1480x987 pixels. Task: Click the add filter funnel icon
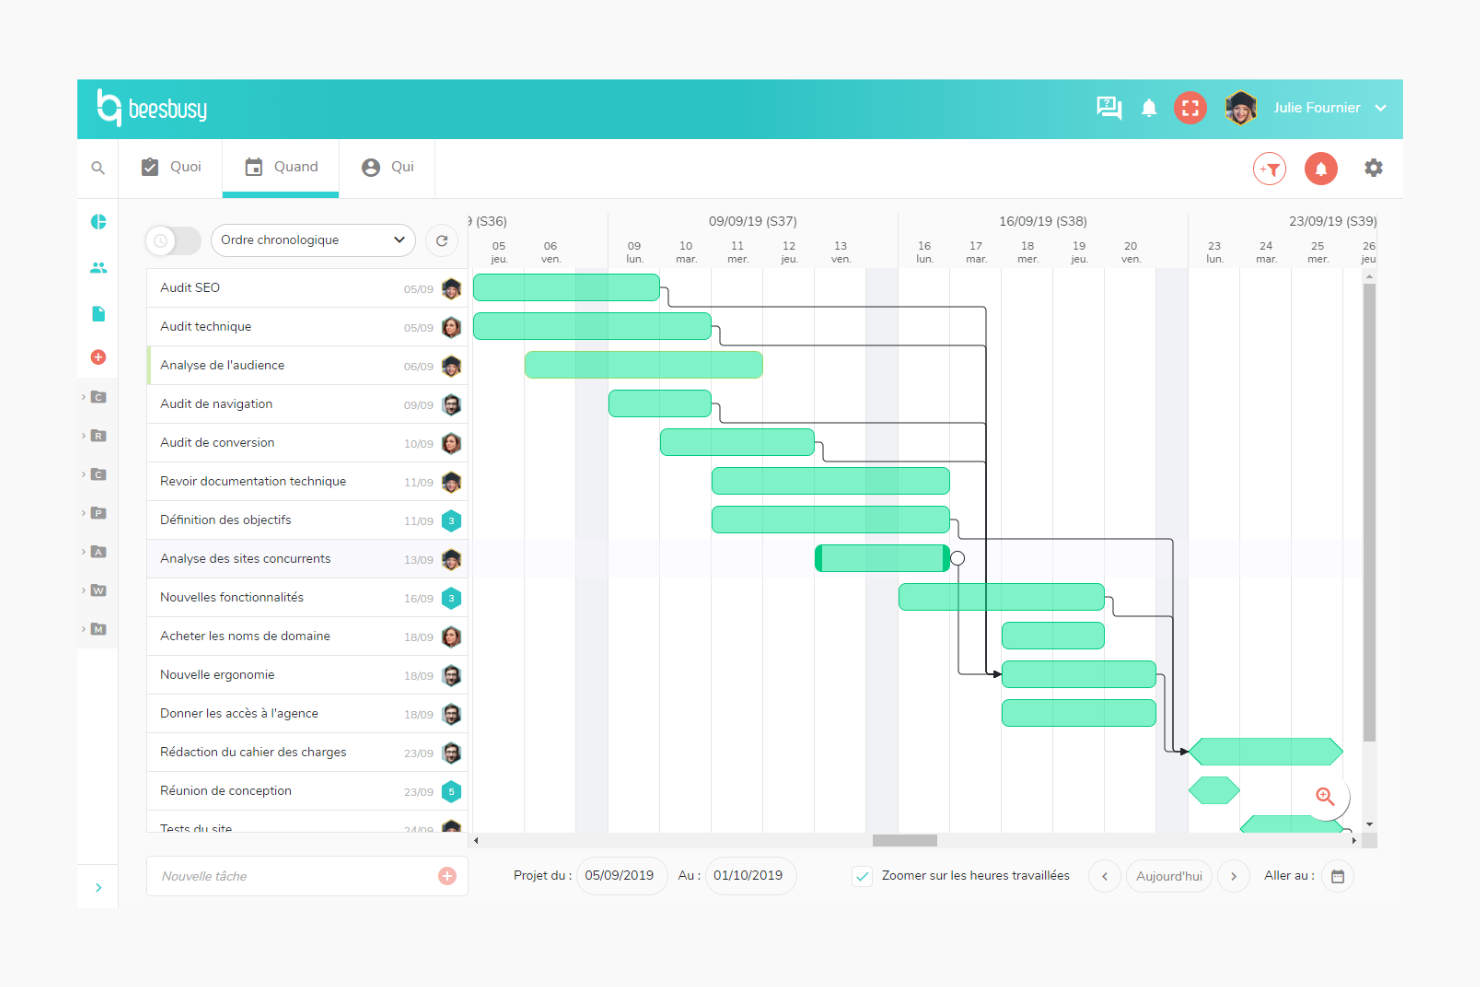tap(1270, 169)
